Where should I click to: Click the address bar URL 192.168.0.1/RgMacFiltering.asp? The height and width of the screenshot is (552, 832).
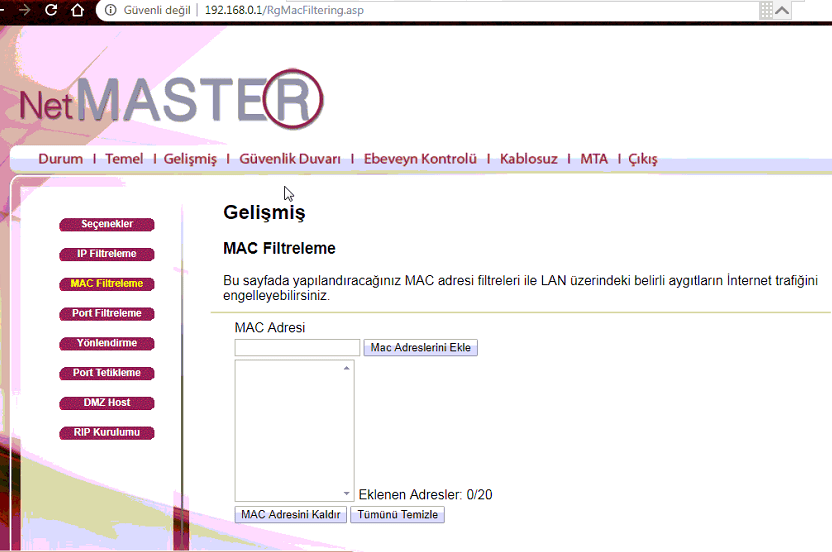point(284,10)
